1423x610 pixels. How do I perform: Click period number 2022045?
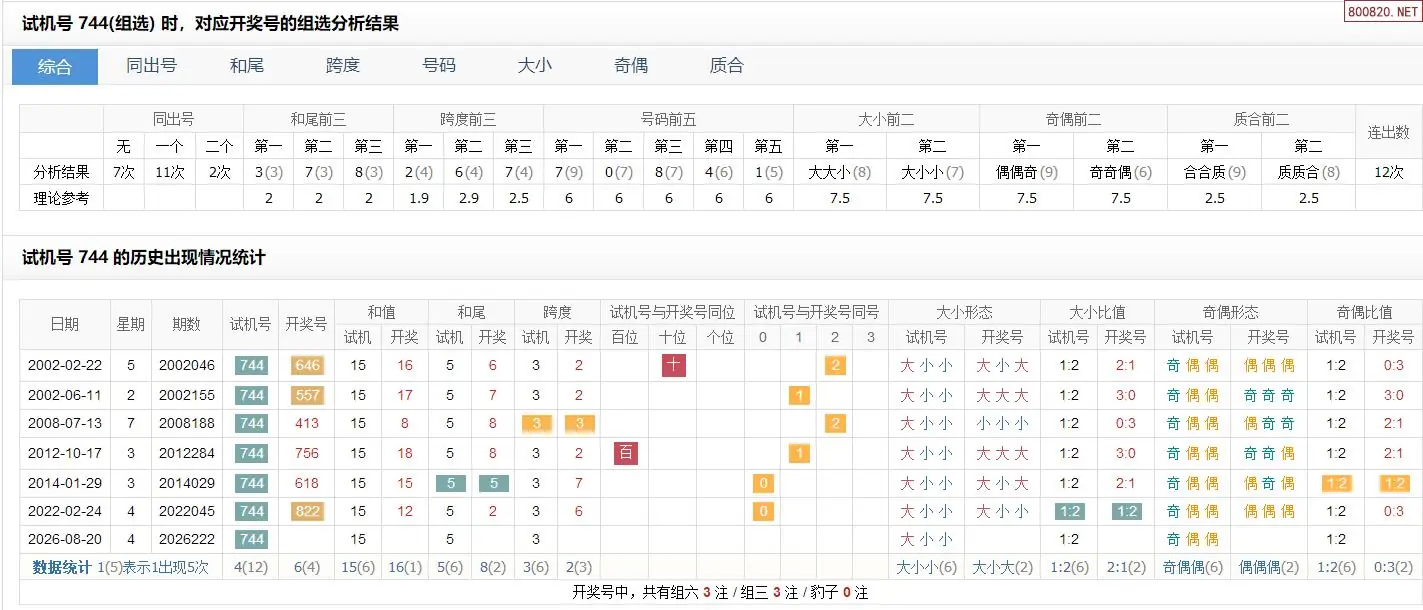pyautogui.click(x=187, y=511)
